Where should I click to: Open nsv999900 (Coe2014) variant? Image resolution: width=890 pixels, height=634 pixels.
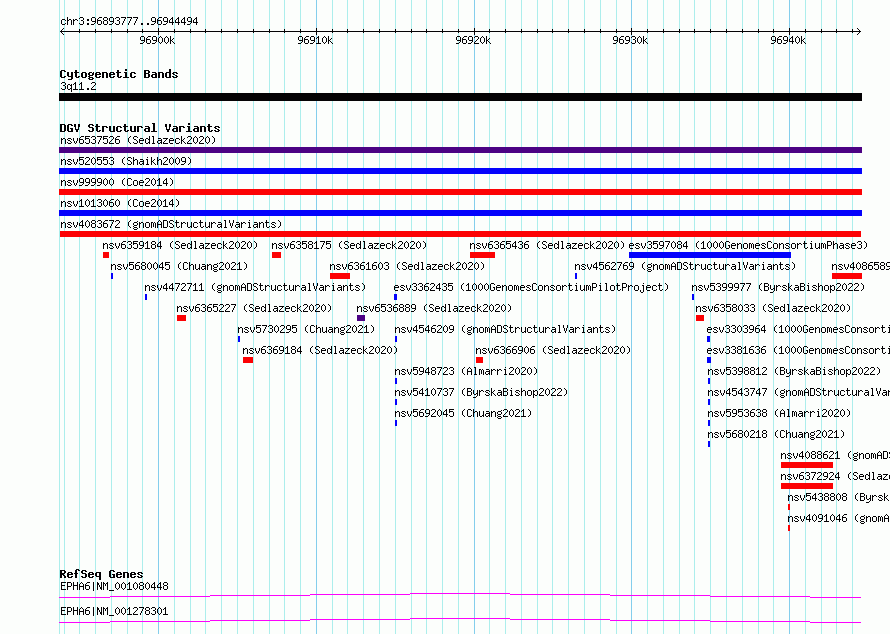[x=117, y=182]
